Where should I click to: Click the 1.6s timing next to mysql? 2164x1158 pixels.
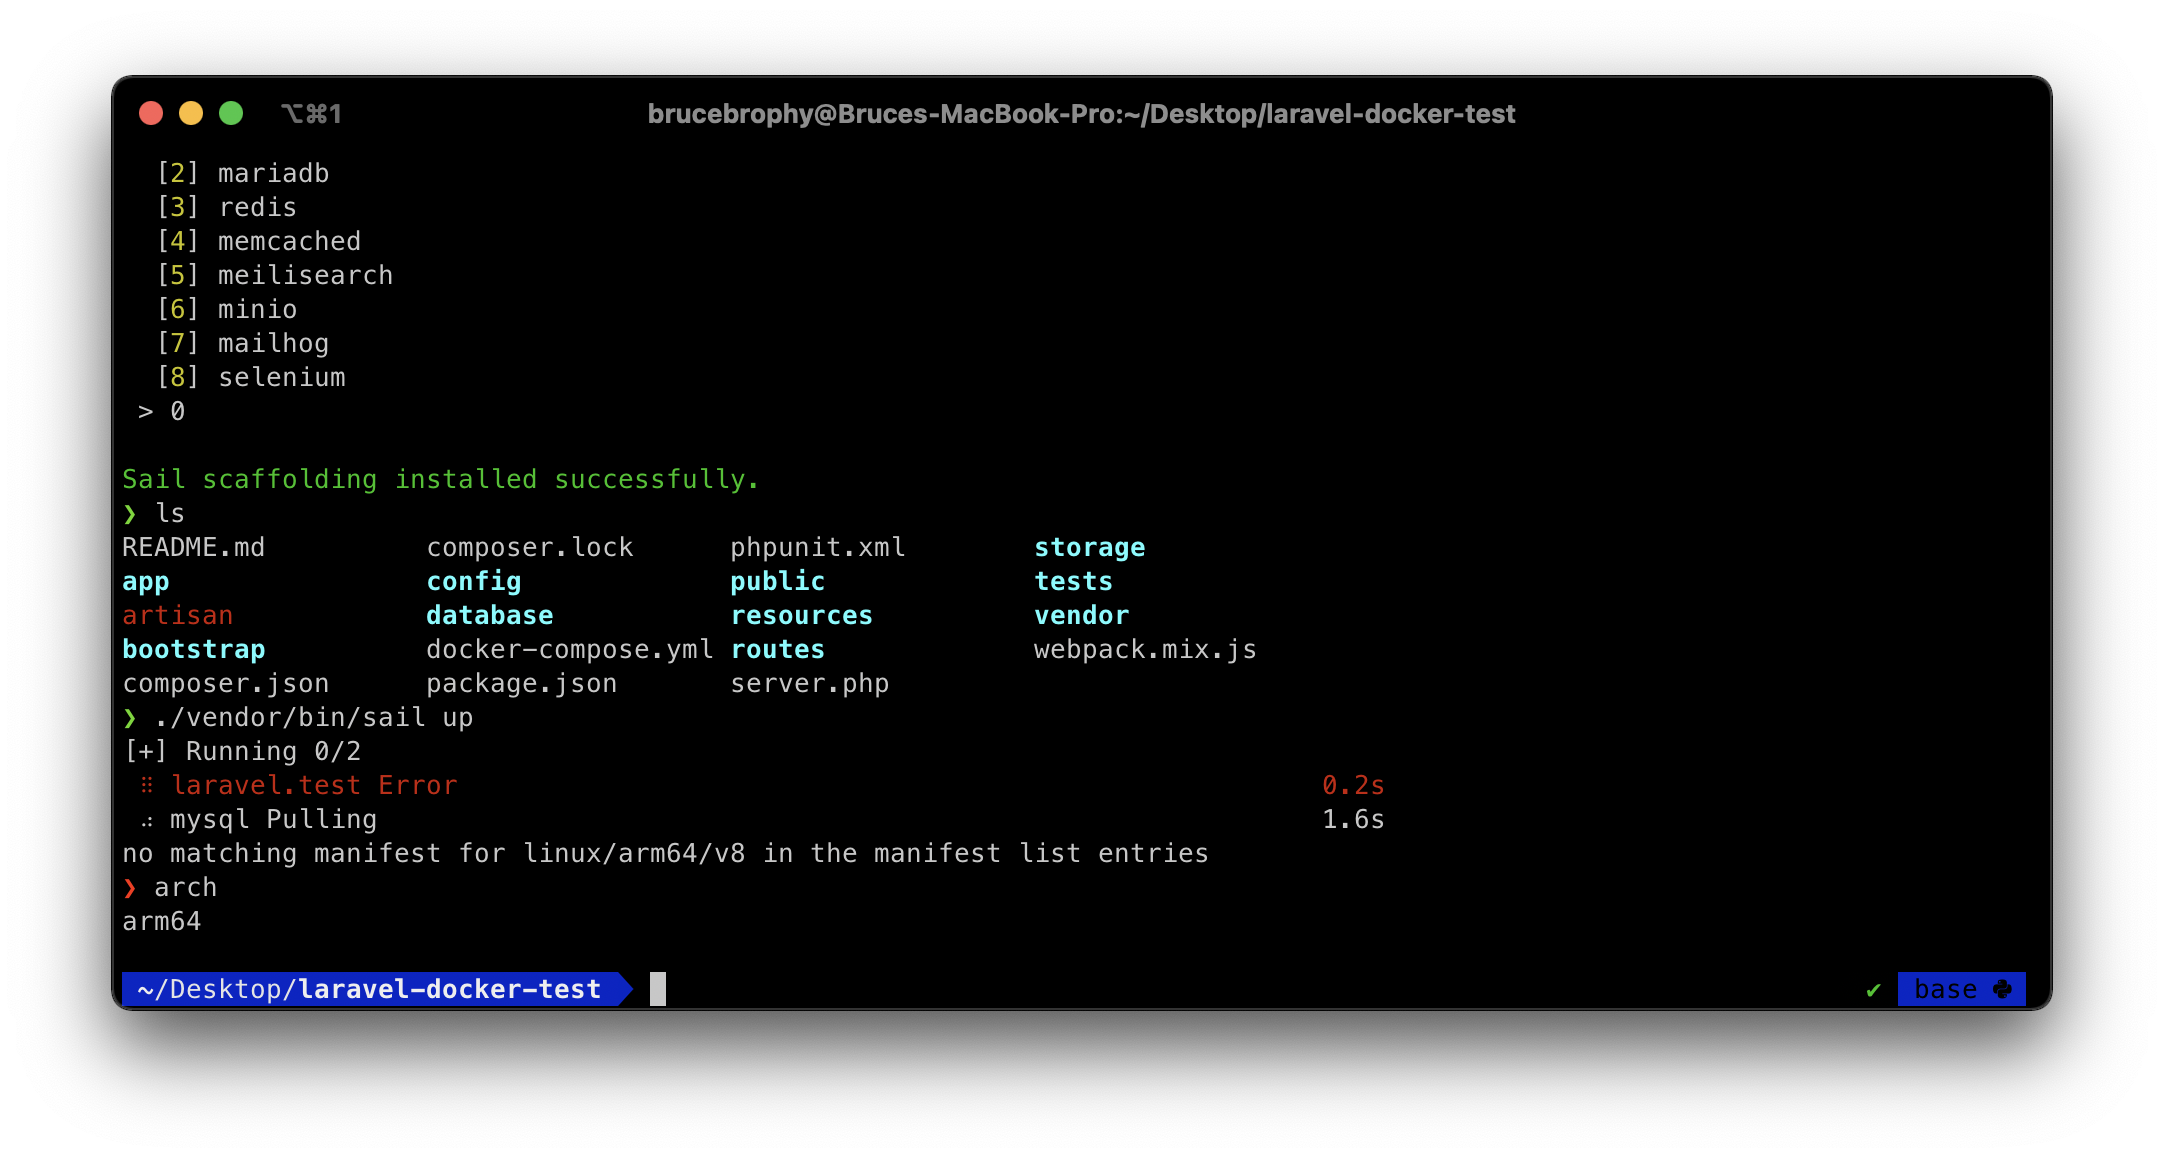[1354, 819]
